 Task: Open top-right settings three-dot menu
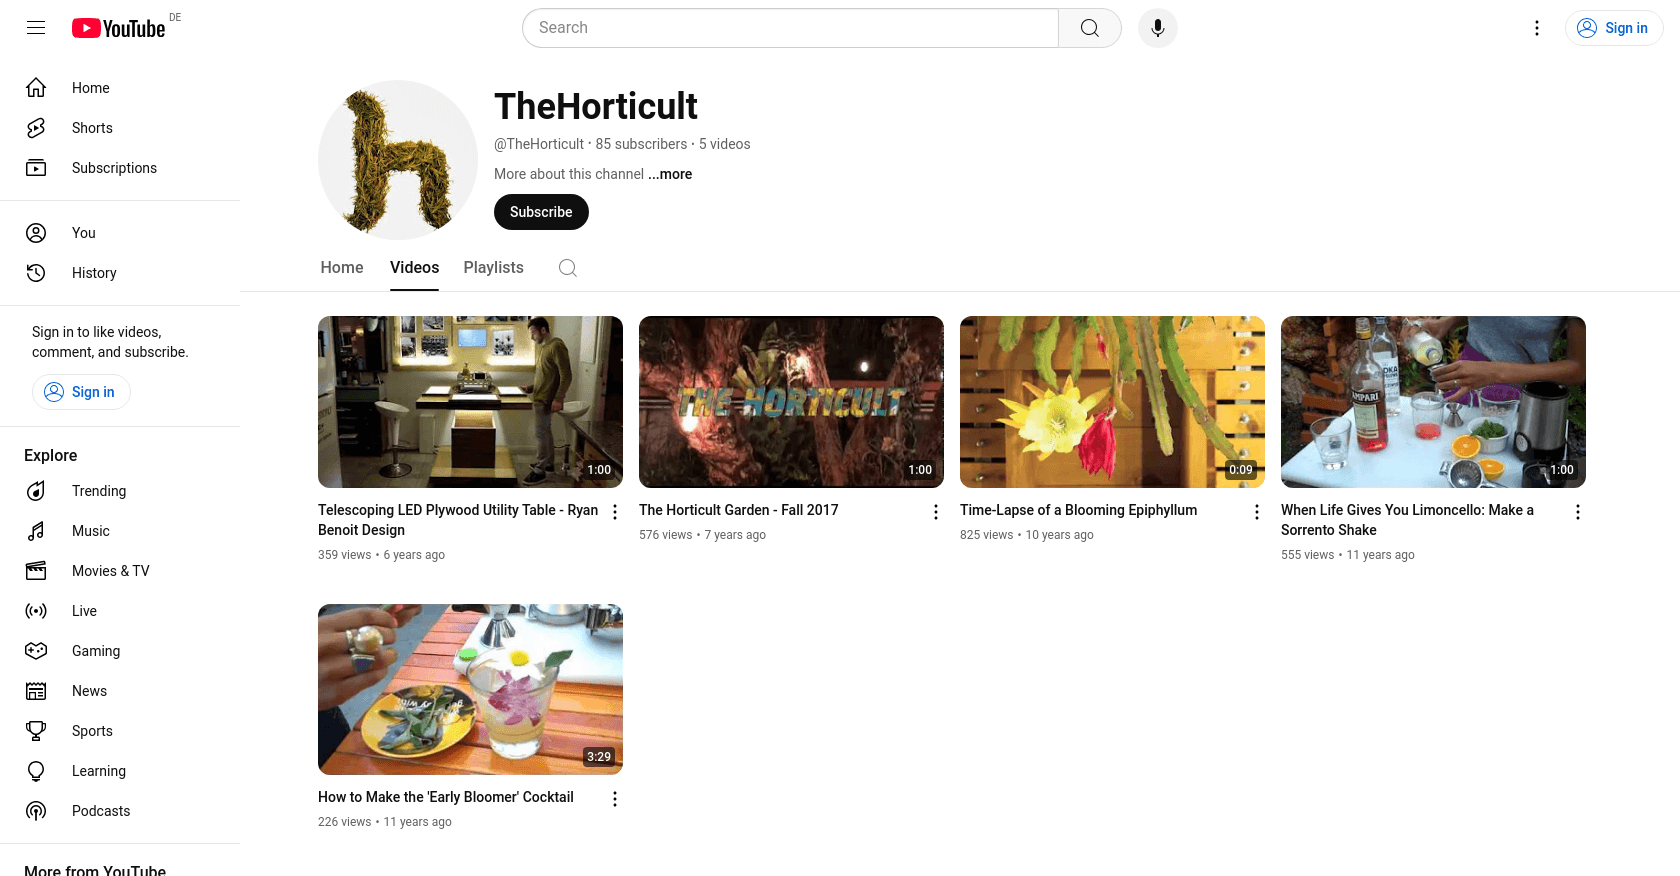(1537, 28)
